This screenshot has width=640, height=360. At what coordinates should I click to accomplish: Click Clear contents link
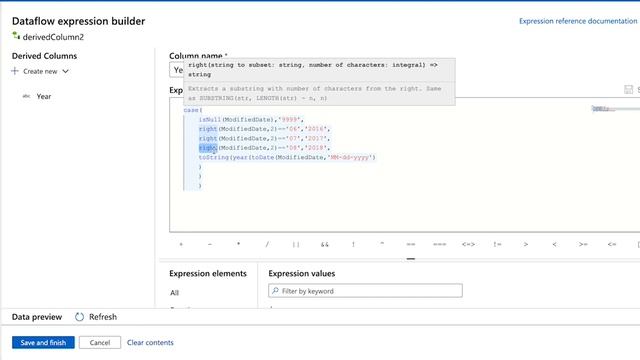[150, 342]
